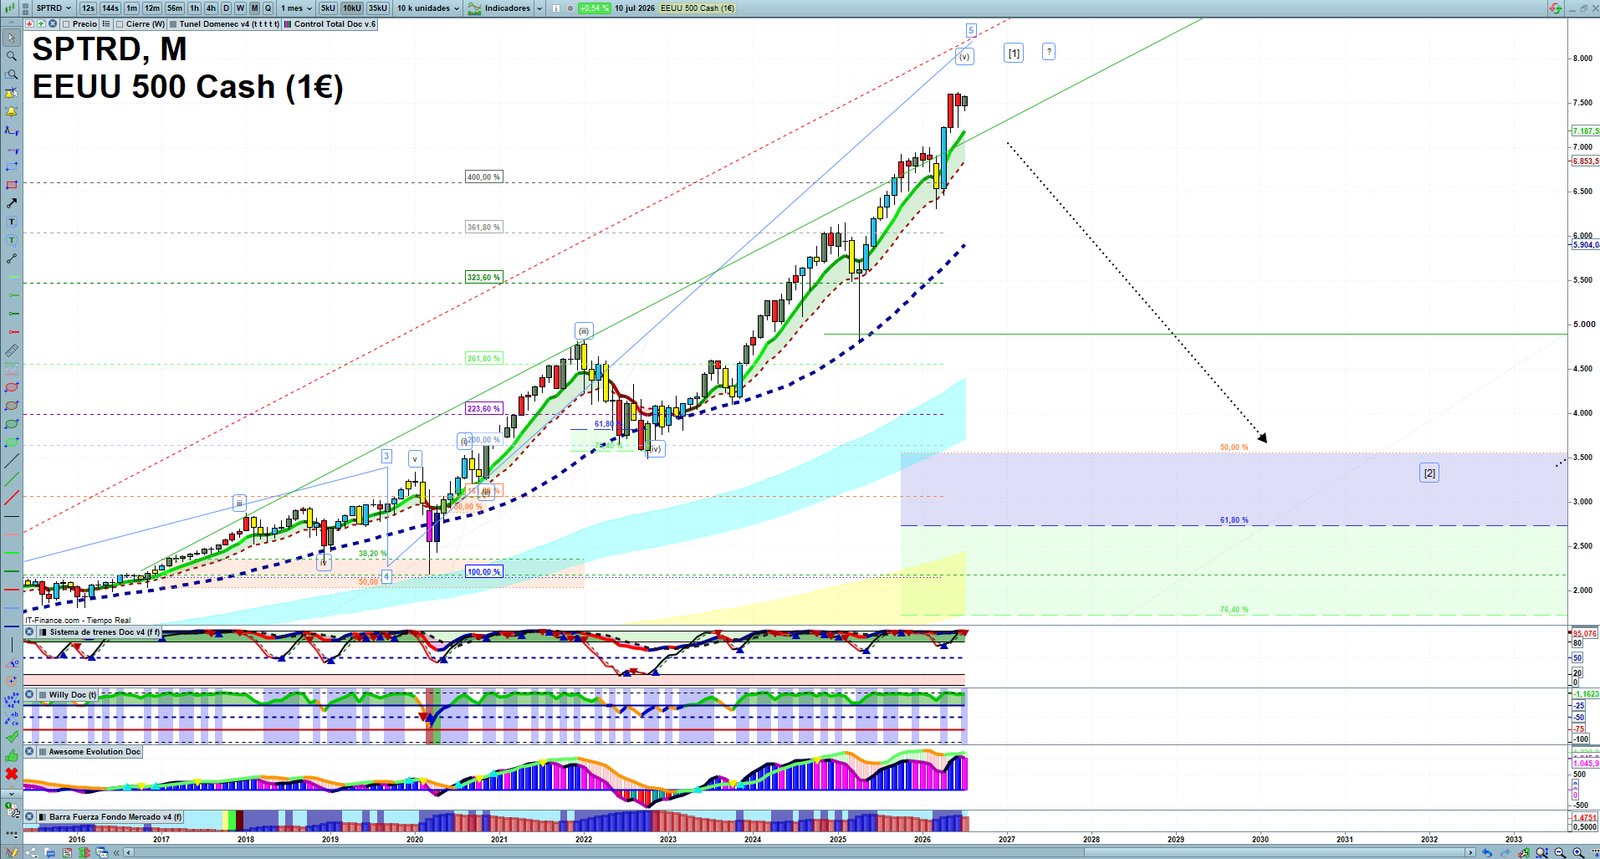Choose the segment line tool
This screenshot has width=1600, height=859.
click(x=11, y=259)
